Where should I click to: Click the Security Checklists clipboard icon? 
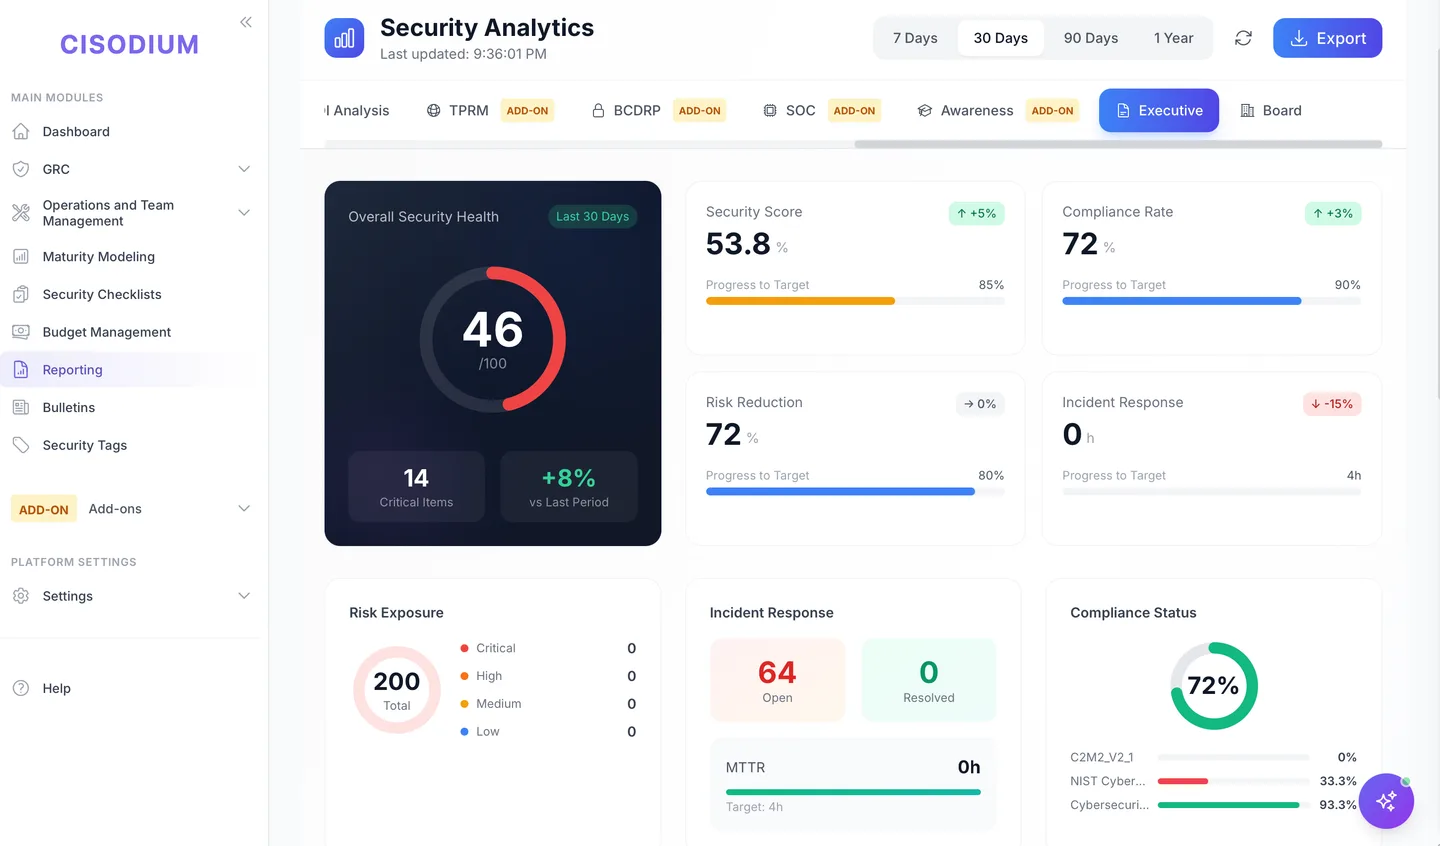point(21,294)
